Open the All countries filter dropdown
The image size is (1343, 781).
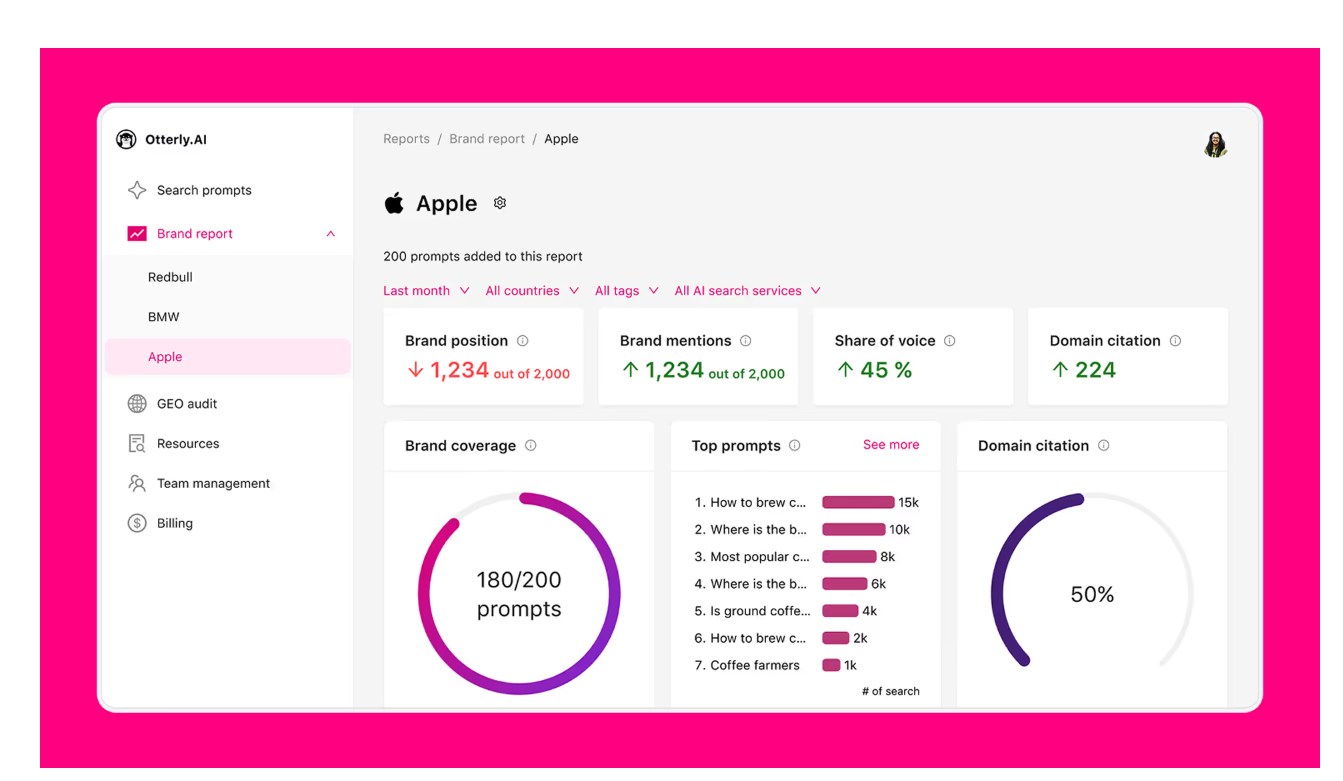[532, 291]
